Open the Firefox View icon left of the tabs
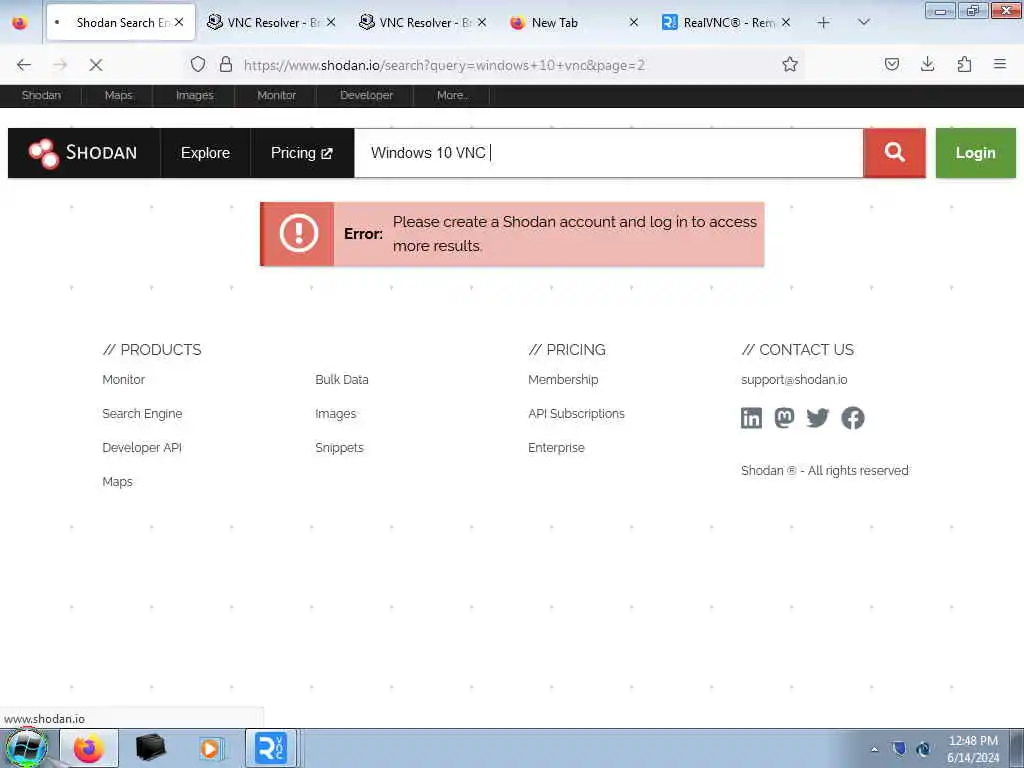This screenshot has height=768, width=1024. tap(20, 23)
